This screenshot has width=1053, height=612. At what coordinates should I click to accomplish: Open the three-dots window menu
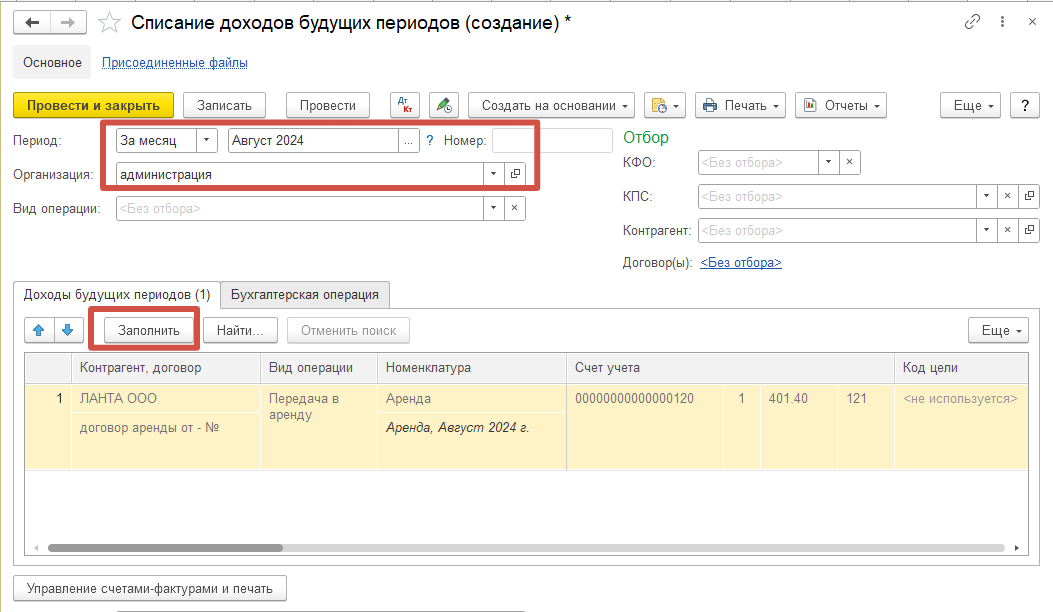point(1002,22)
